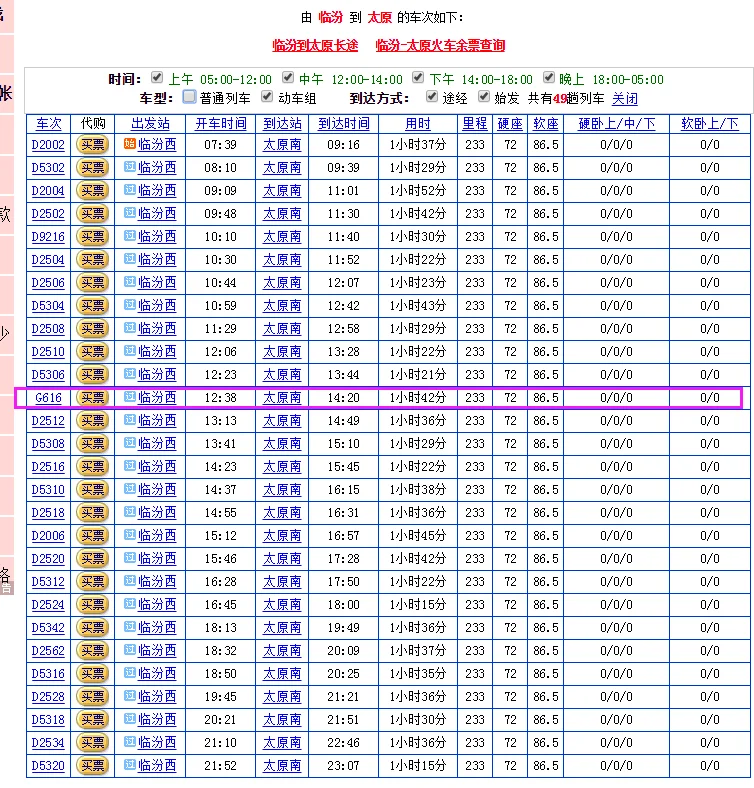
Task: Sort by the 硬卧上/中/下 column header
Action: (617, 124)
